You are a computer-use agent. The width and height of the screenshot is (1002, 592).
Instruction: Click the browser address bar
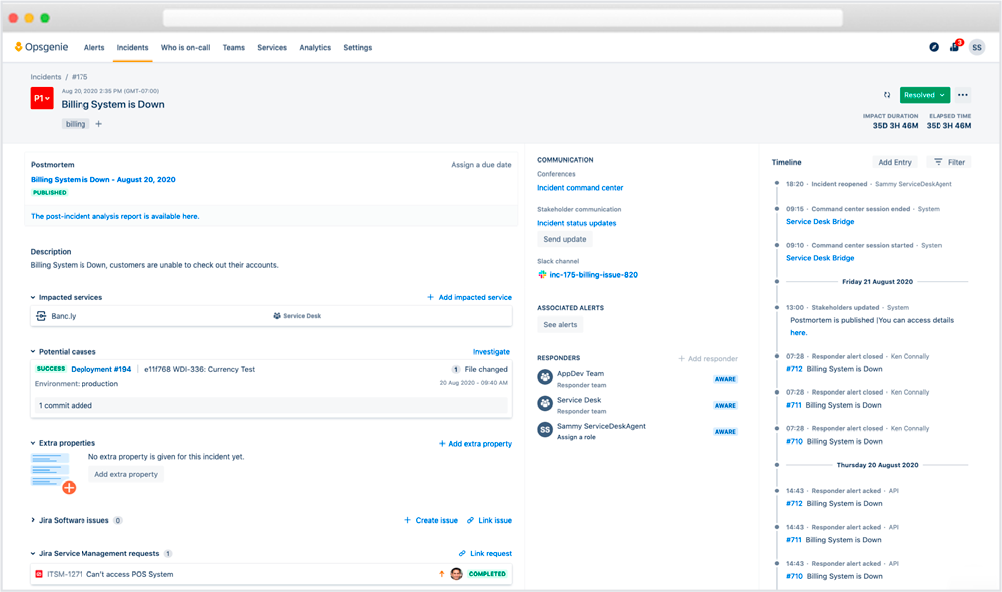(502, 18)
